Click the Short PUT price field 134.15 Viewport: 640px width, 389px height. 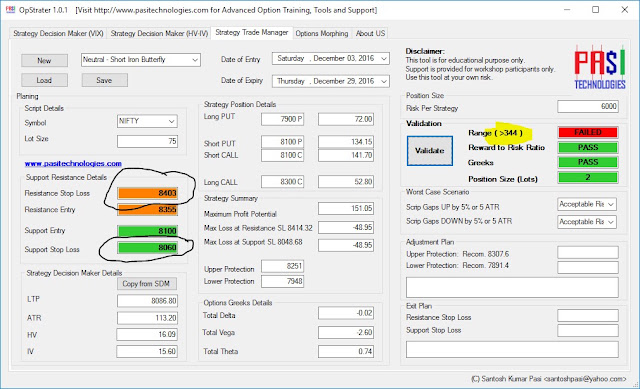[346, 142]
